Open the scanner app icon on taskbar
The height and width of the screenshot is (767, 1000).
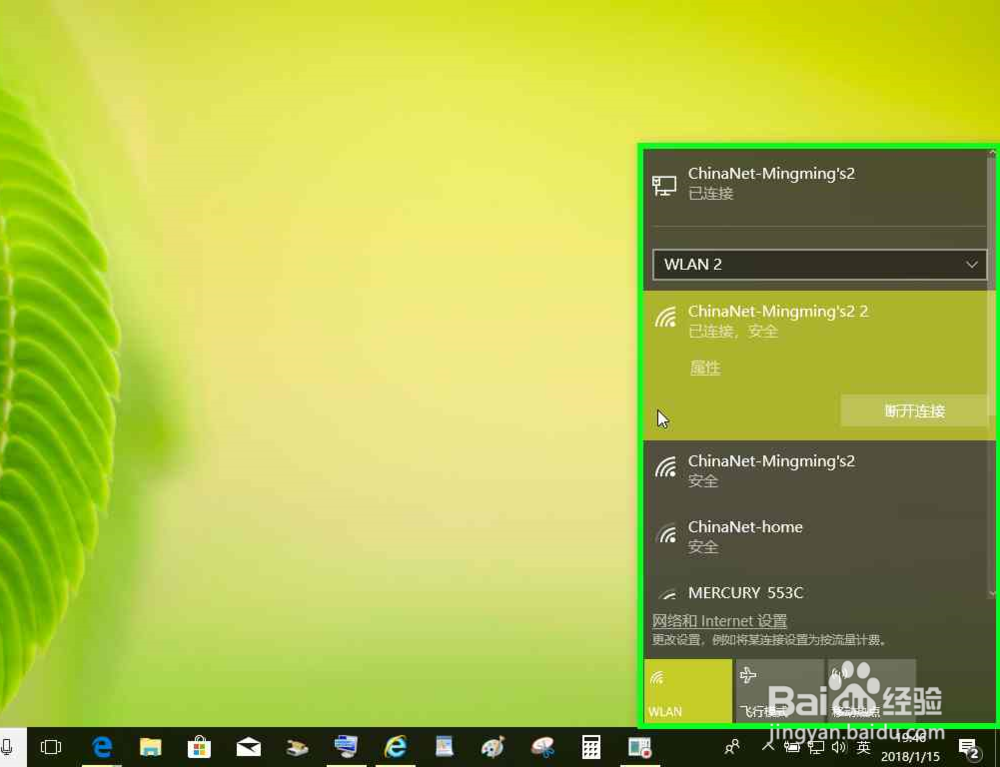(297, 747)
